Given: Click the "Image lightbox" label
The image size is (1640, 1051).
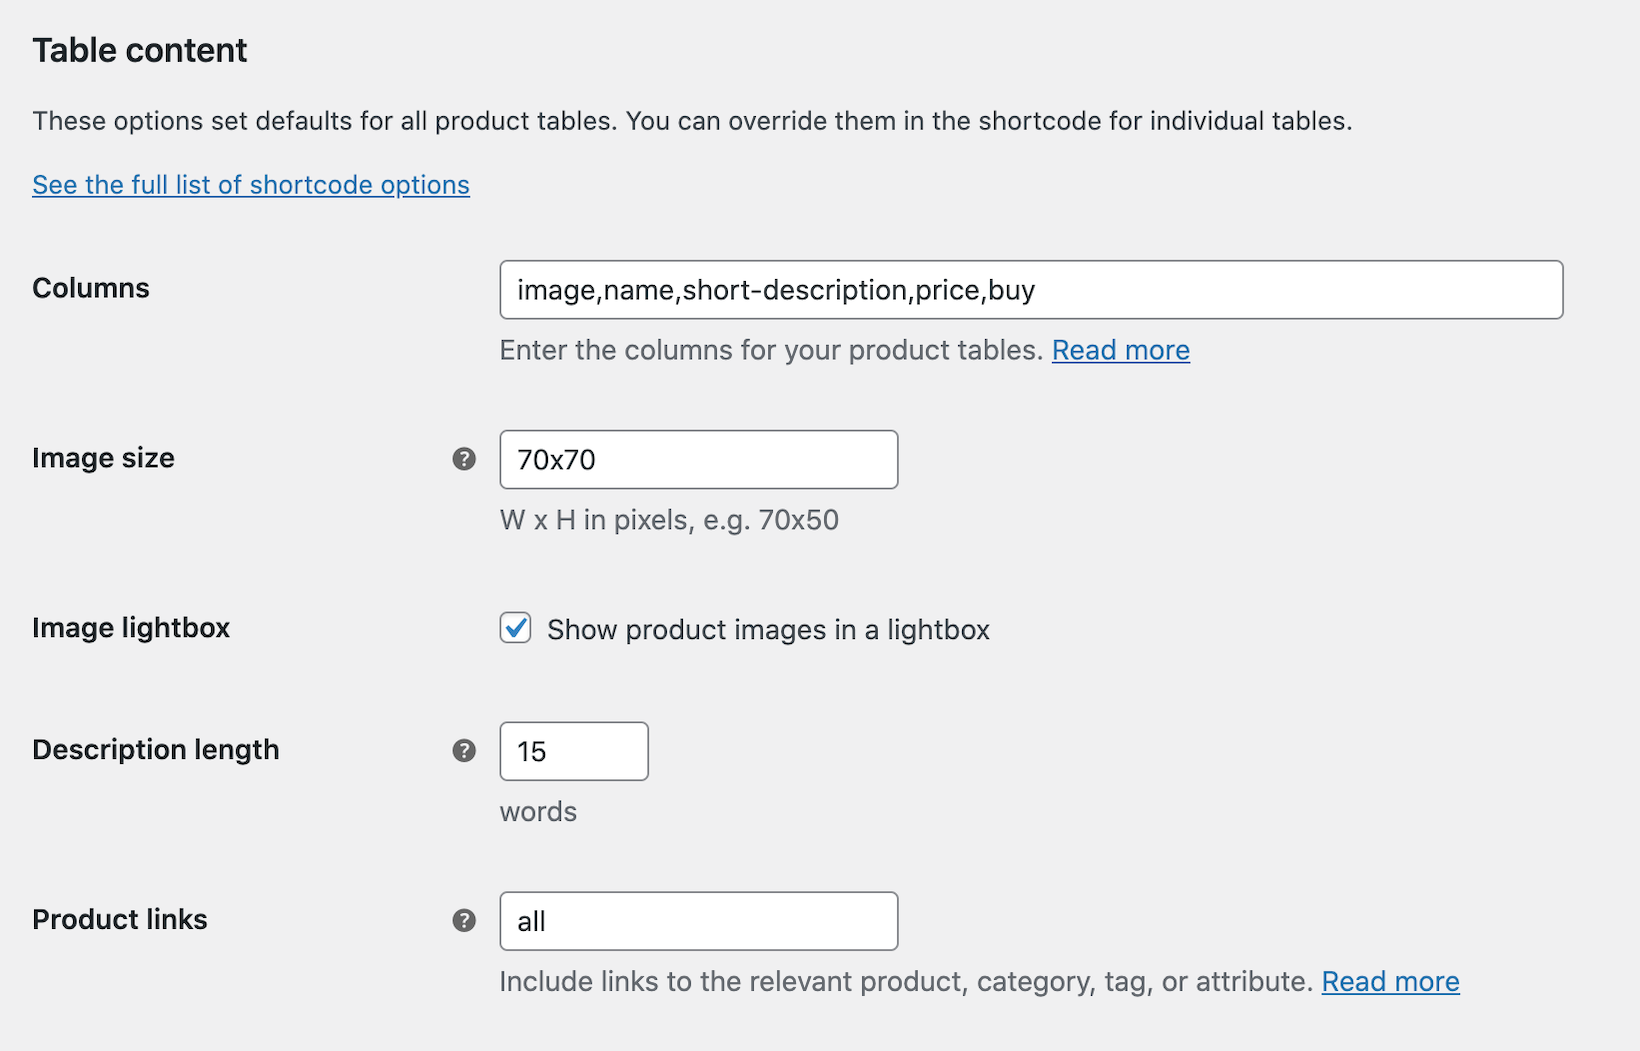Looking at the screenshot, I should [130, 628].
